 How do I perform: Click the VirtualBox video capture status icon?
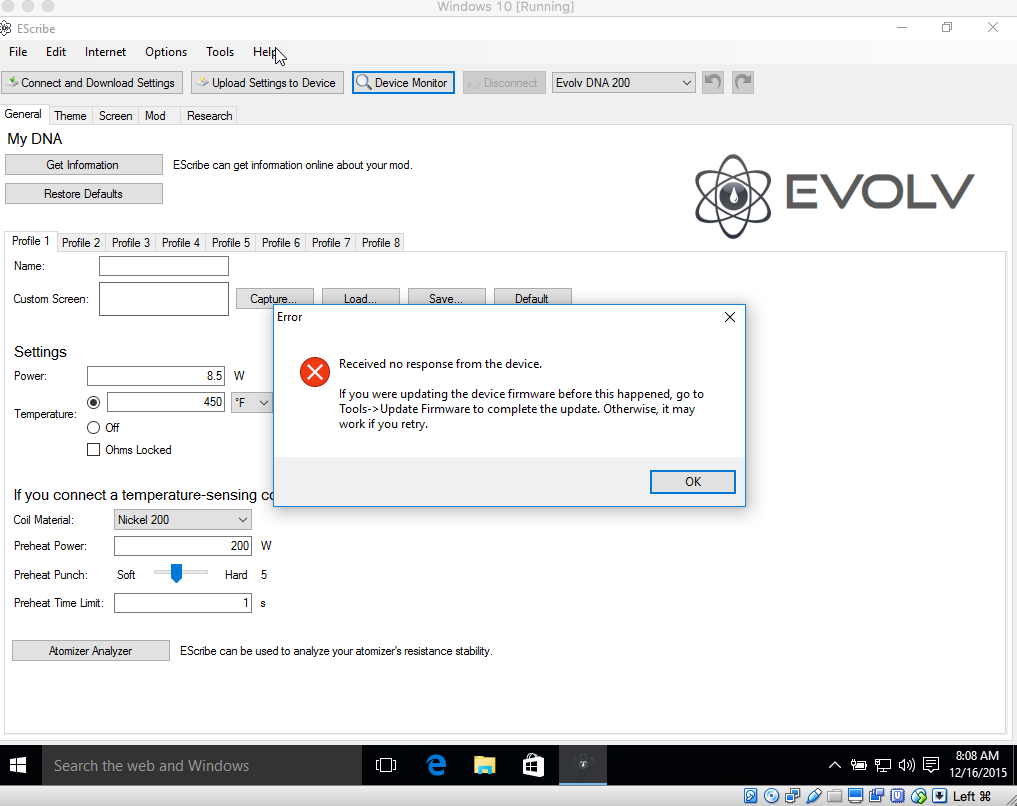tap(877, 796)
